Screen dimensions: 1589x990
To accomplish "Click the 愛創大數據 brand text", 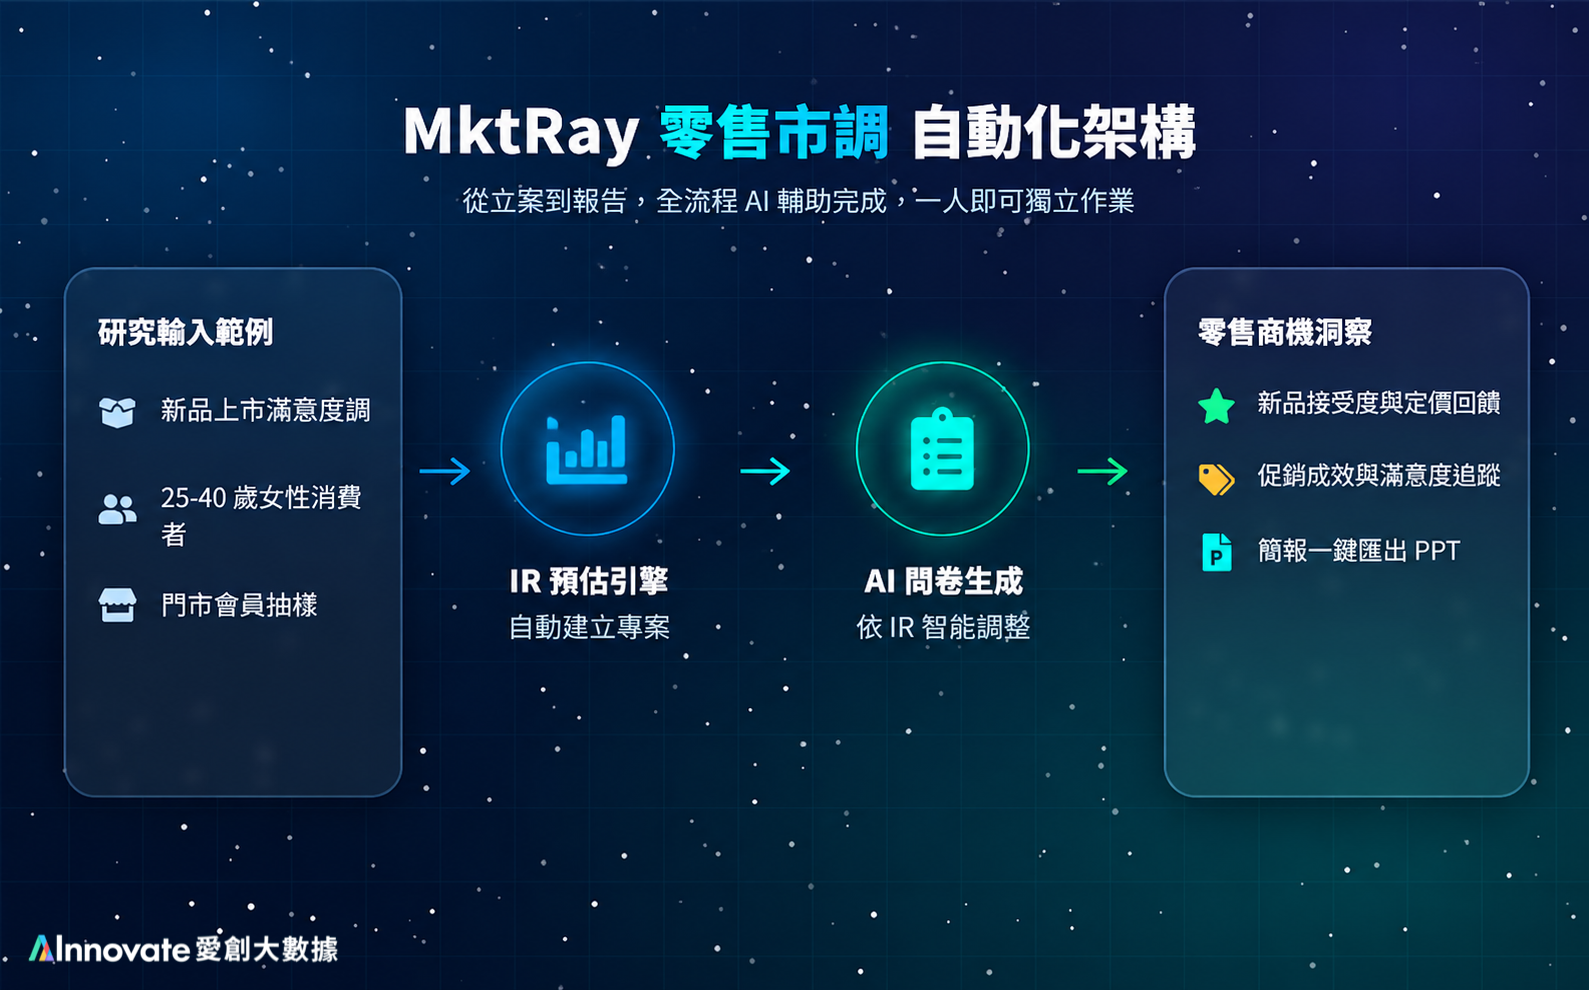I will tap(266, 948).
